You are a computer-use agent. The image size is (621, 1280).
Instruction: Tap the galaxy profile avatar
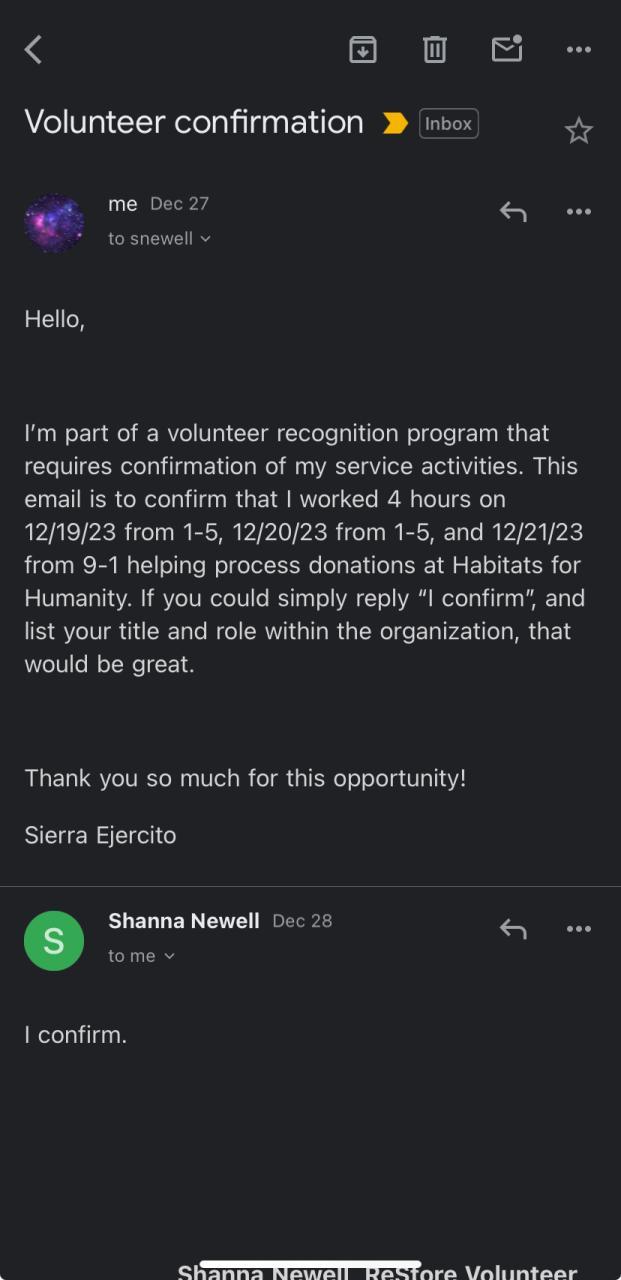(54, 223)
